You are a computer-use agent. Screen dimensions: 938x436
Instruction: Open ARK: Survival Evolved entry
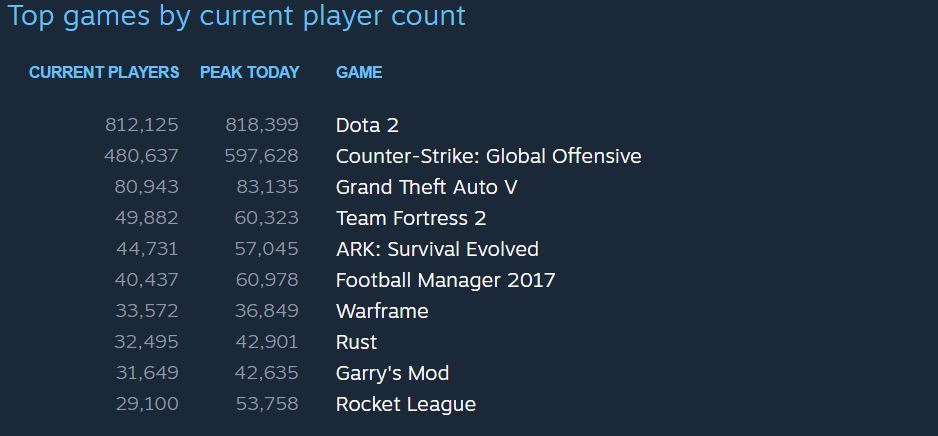437,249
